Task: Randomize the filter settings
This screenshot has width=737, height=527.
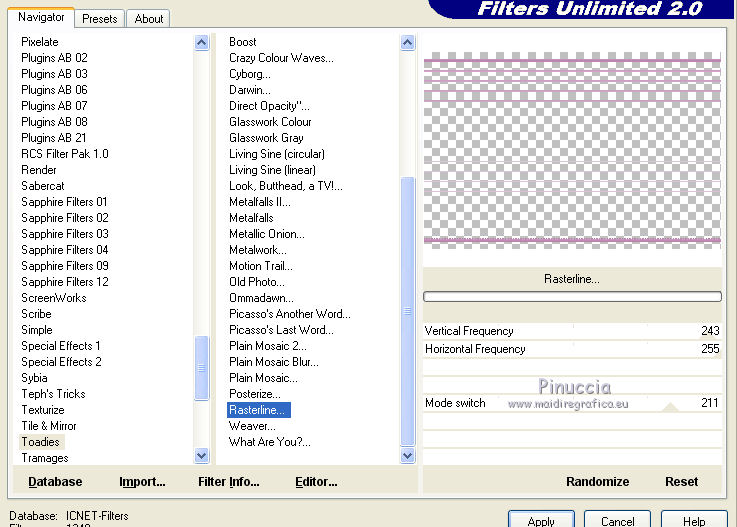Action: point(597,481)
